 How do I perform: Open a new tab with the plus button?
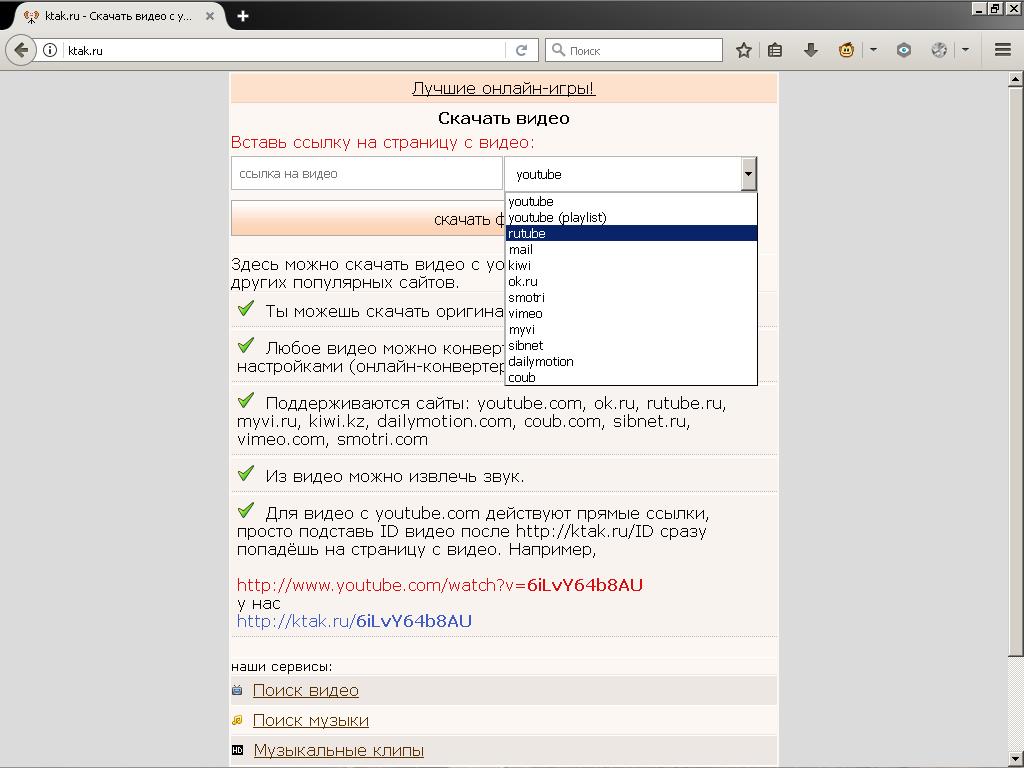point(243,16)
